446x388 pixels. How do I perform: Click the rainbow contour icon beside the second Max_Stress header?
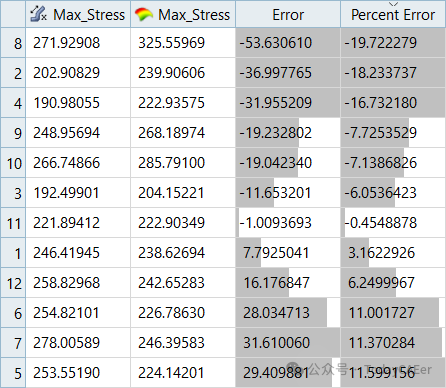click(144, 14)
